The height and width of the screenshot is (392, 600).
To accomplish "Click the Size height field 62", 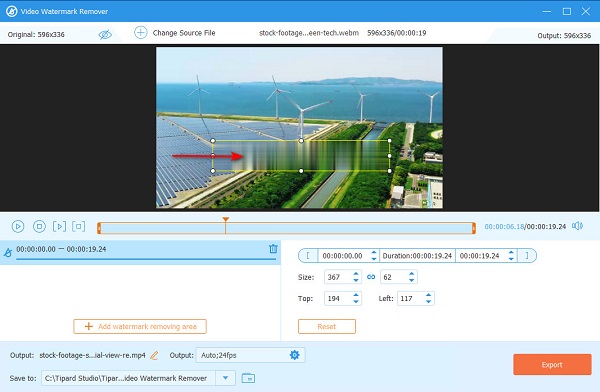I will [393, 277].
